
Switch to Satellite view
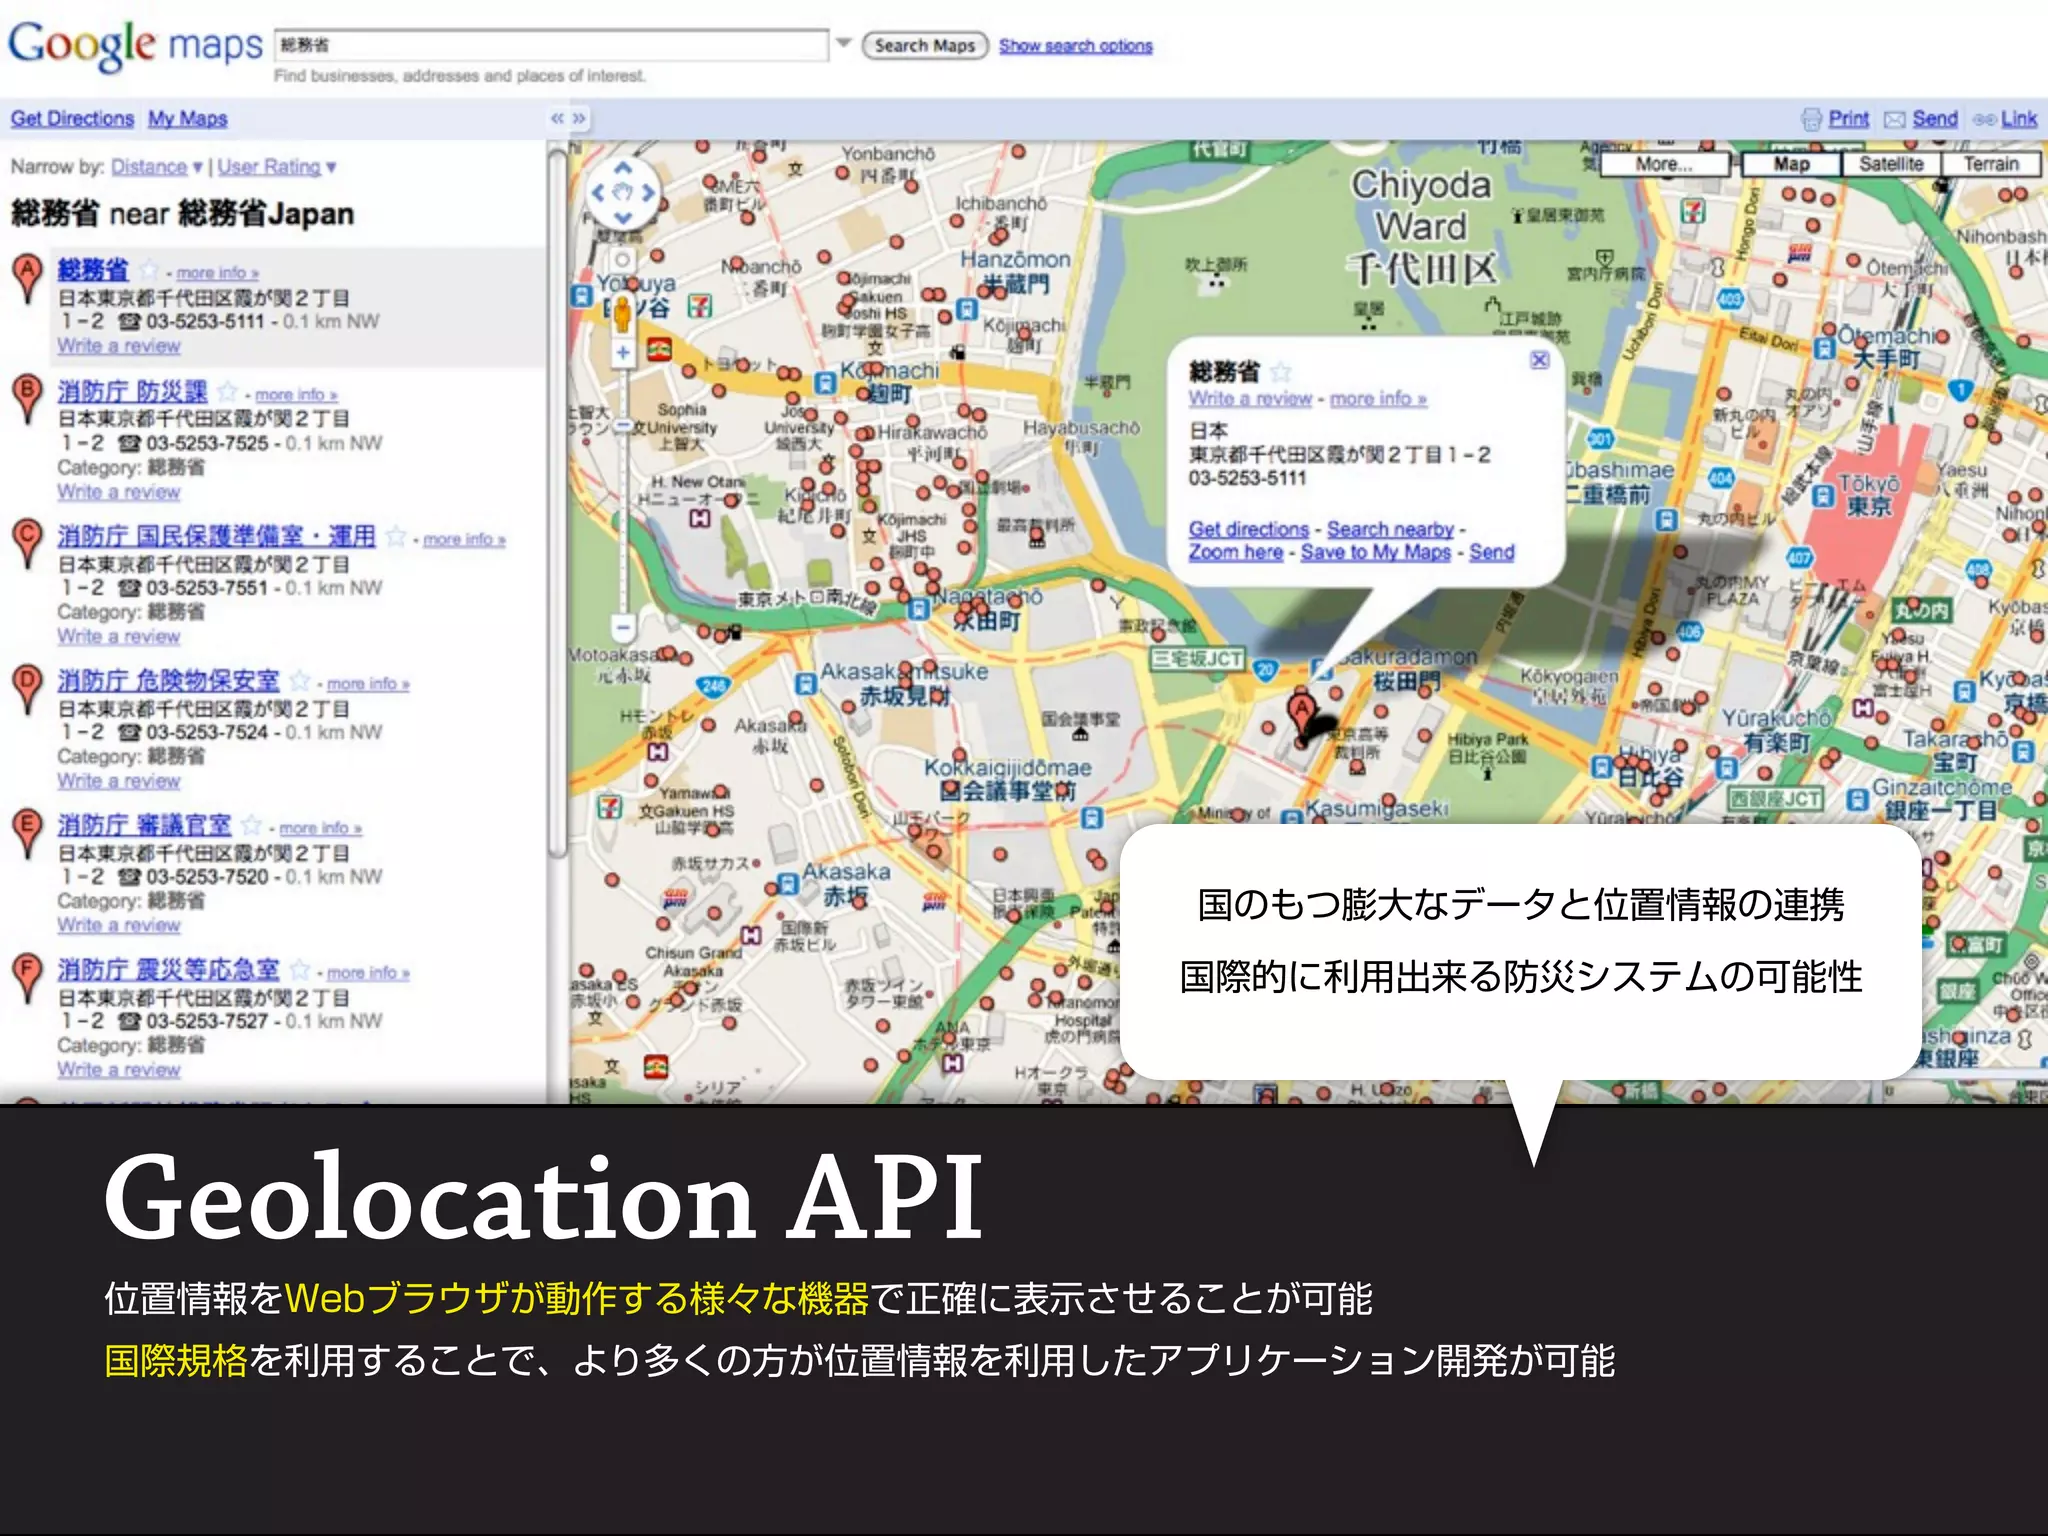coord(1891,164)
